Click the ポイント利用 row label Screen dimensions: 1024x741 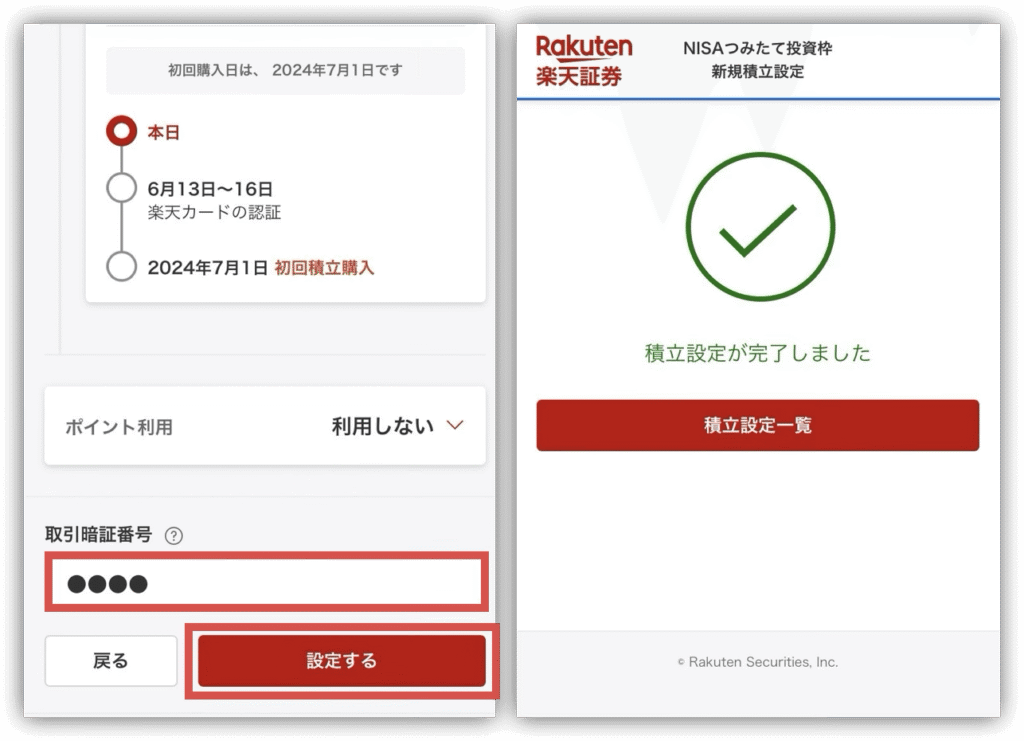[119, 427]
